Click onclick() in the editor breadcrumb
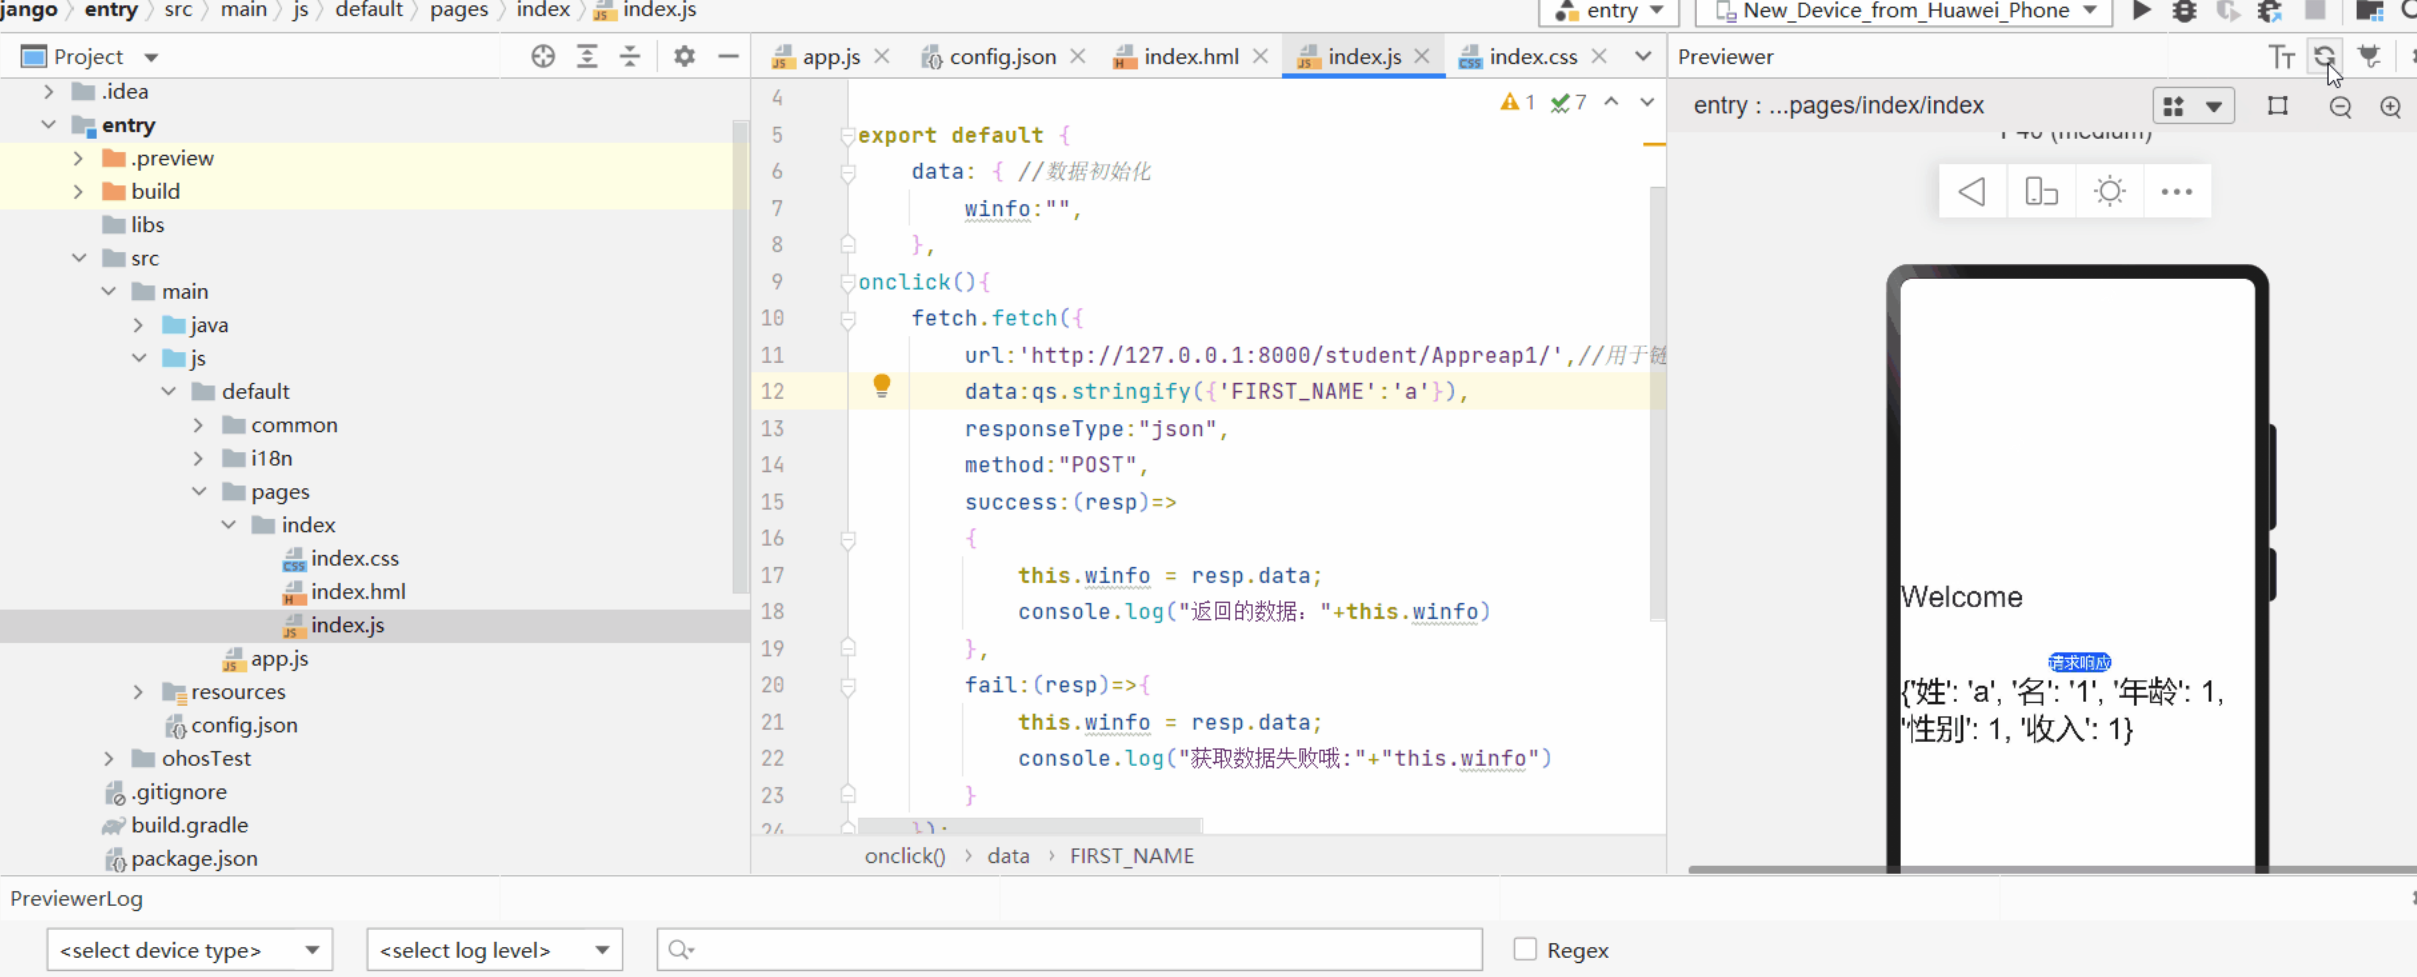 tap(905, 856)
